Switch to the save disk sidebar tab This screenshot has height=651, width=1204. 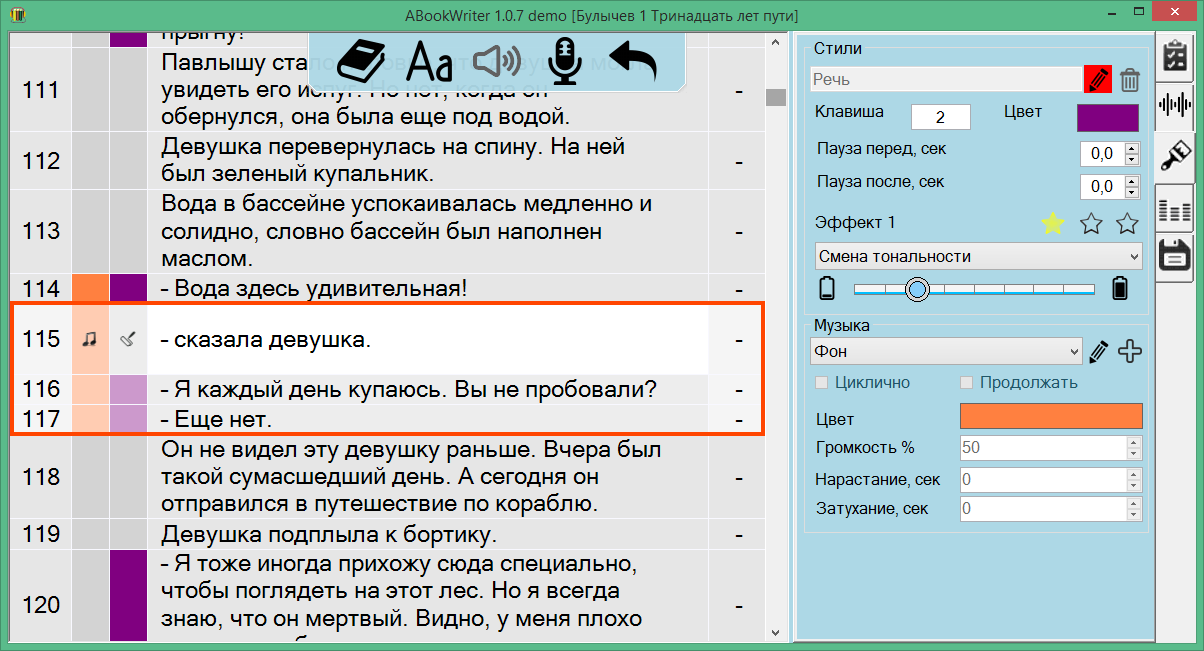1174,256
